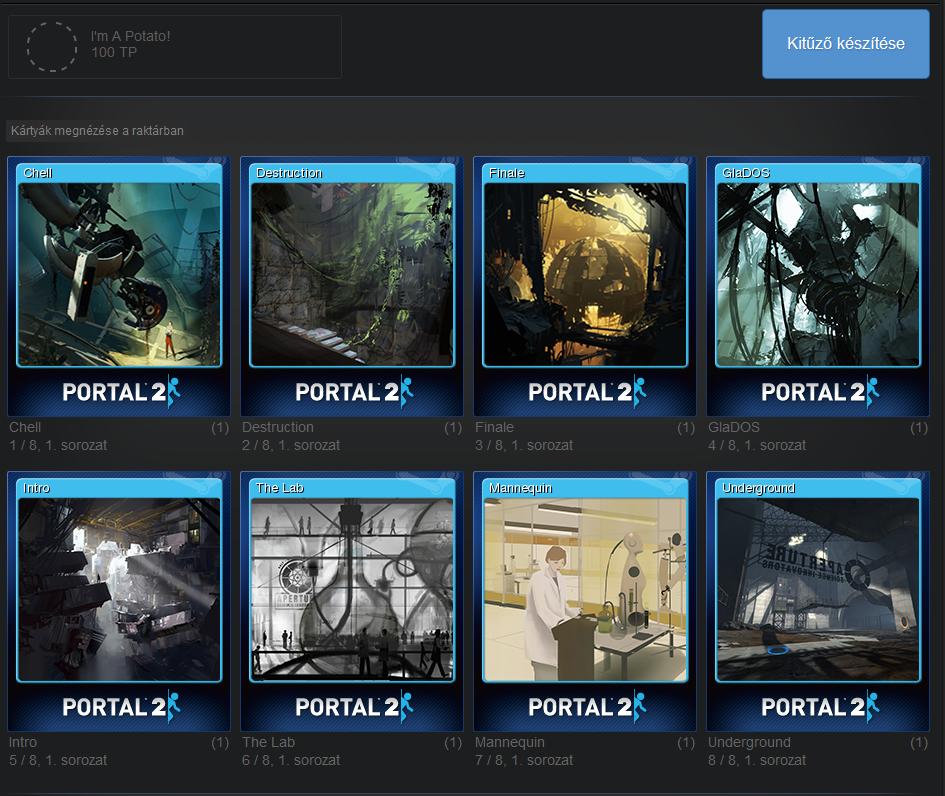Click the (1) count beside The Lab
The width and height of the screenshot is (945, 796).
pyautogui.click(x=453, y=743)
